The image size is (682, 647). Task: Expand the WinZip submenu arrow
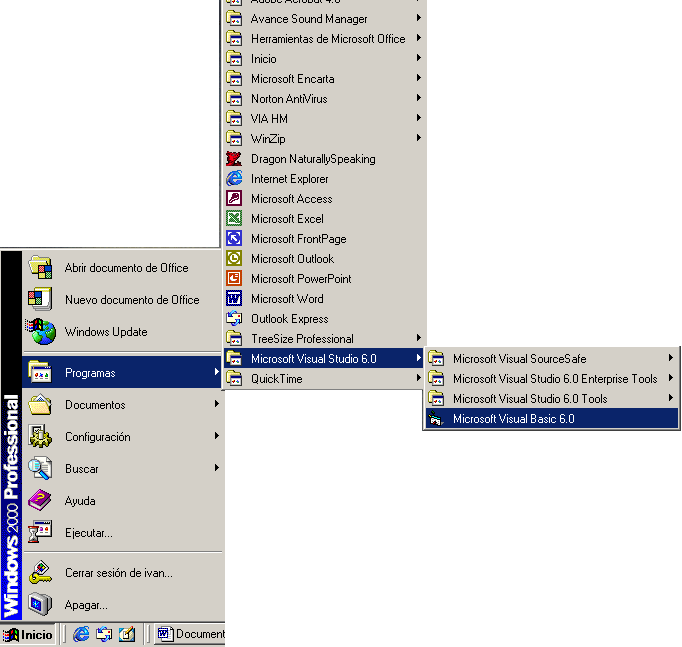click(418, 138)
